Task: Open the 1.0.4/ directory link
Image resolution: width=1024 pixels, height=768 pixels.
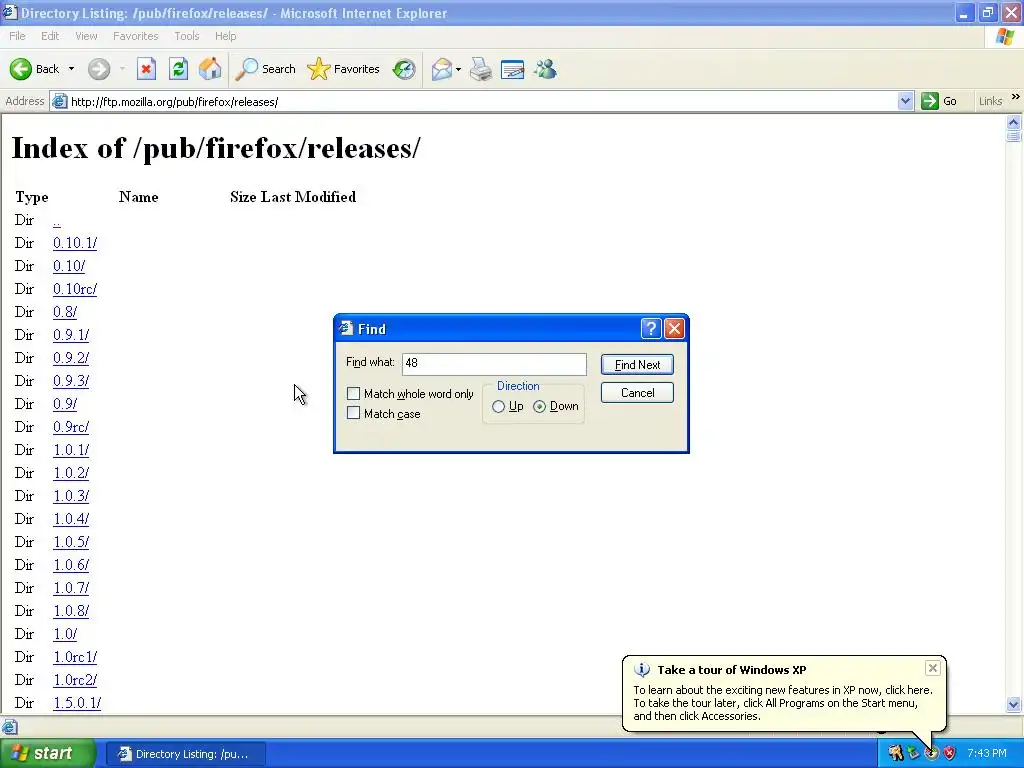Action: click(x=71, y=519)
